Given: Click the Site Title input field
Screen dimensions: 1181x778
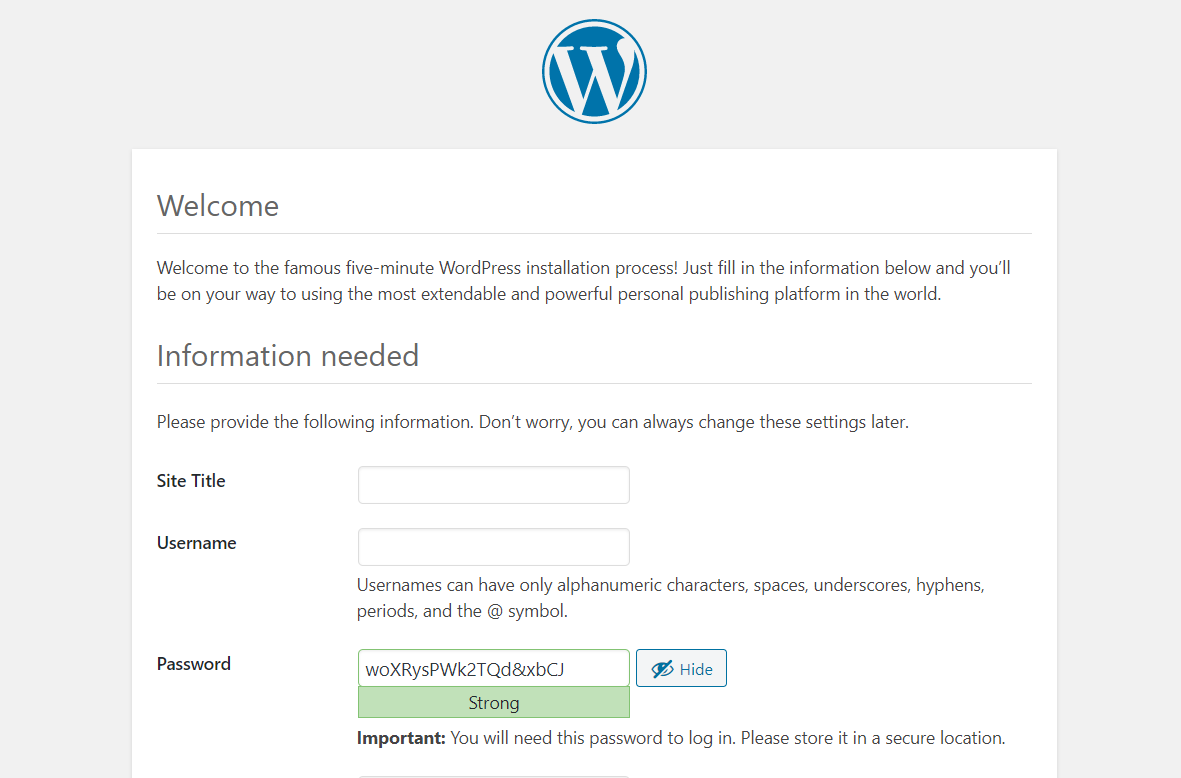Looking at the screenshot, I should 493,485.
